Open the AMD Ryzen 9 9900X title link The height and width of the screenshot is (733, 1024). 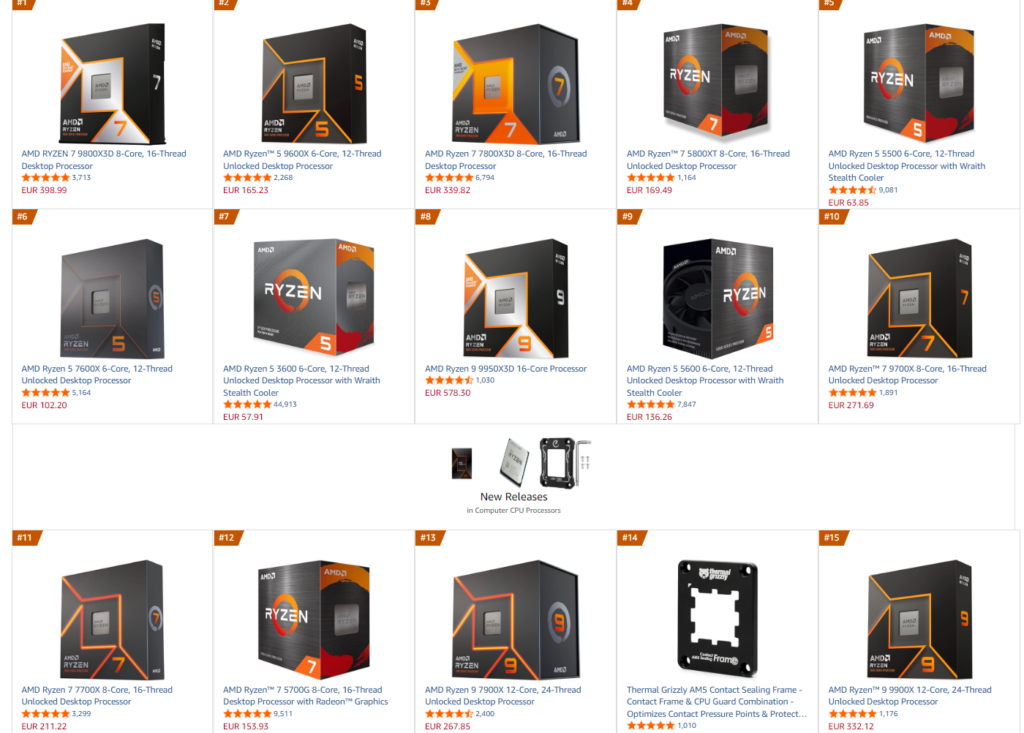pyautogui.click(x=910, y=695)
